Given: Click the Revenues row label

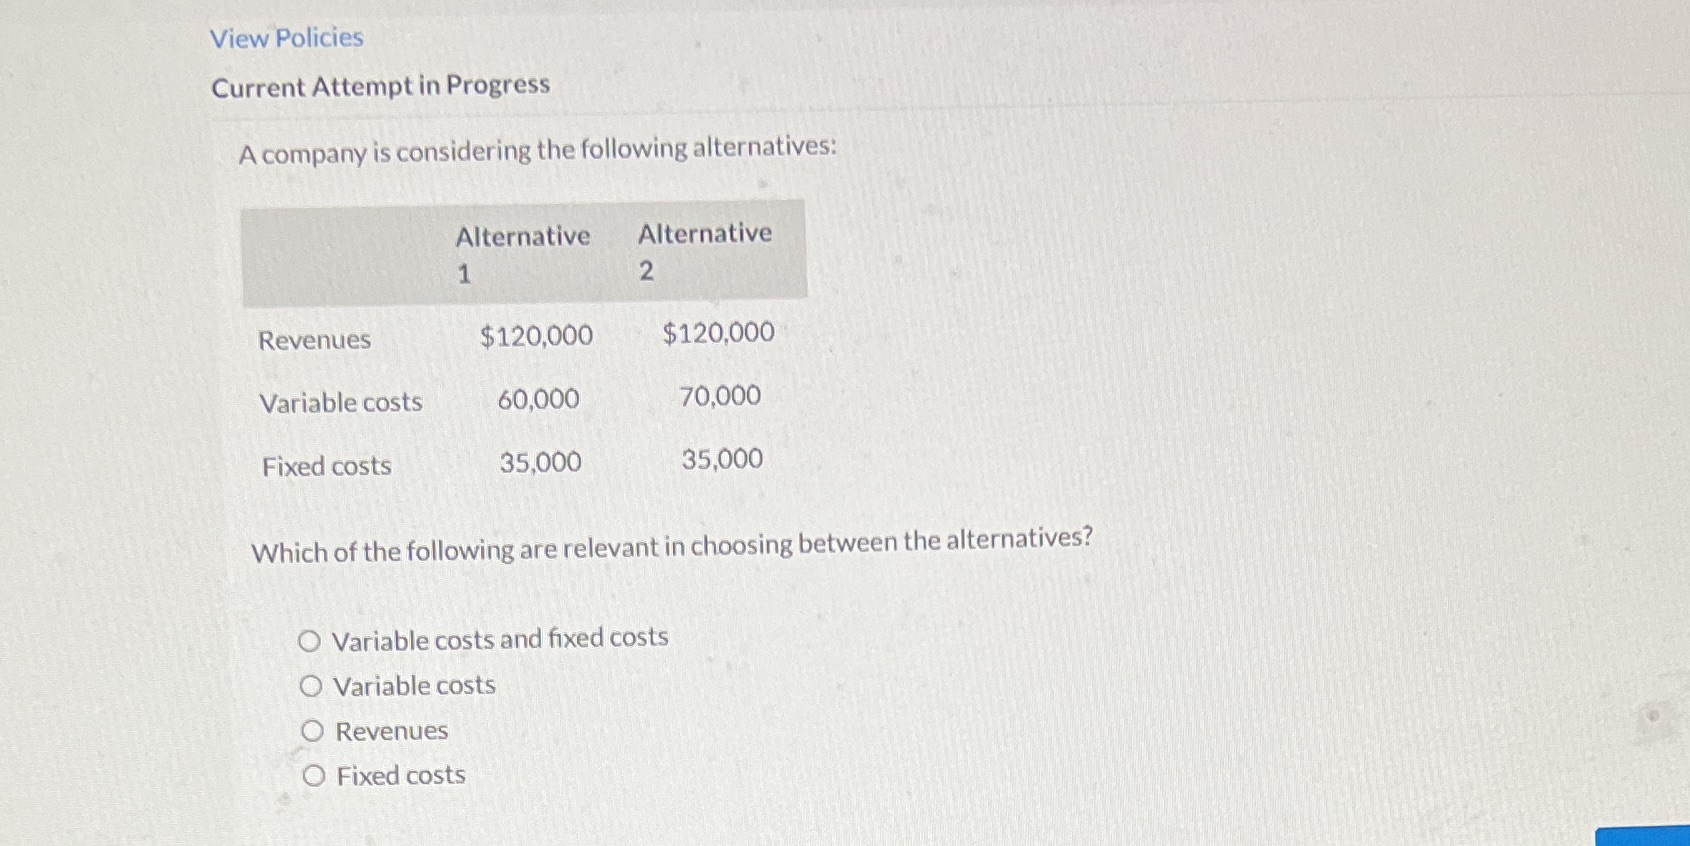Looking at the screenshot, I should point(315,340).
